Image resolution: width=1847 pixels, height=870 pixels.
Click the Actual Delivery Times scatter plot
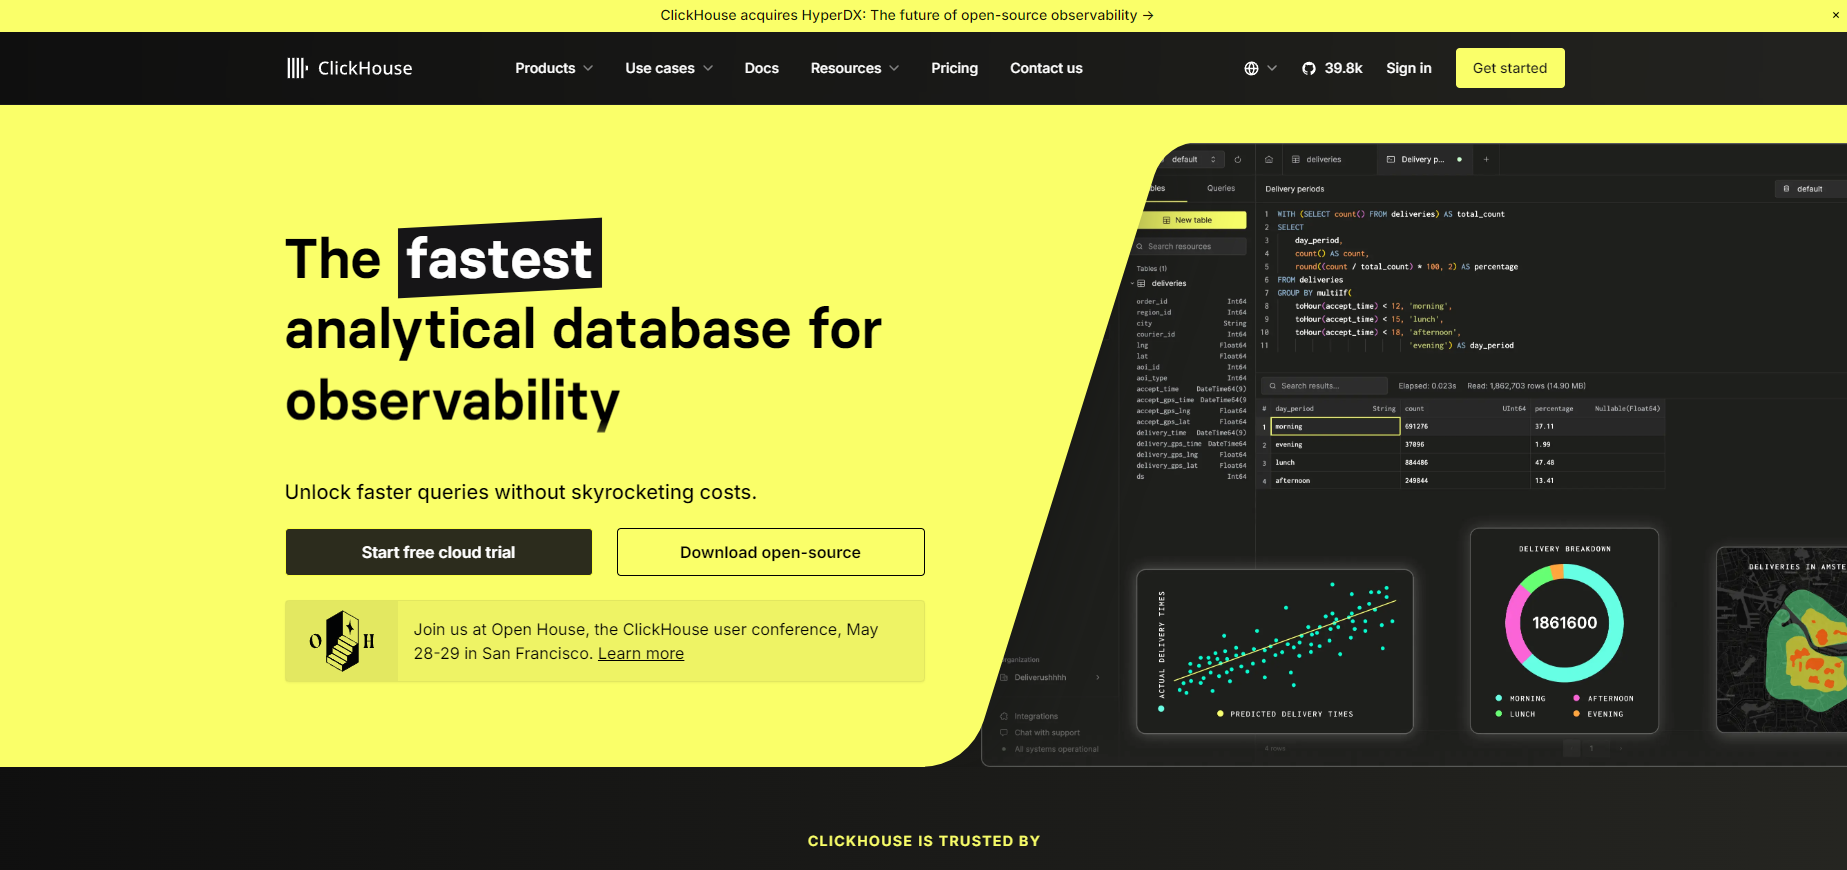(1275, 651)
